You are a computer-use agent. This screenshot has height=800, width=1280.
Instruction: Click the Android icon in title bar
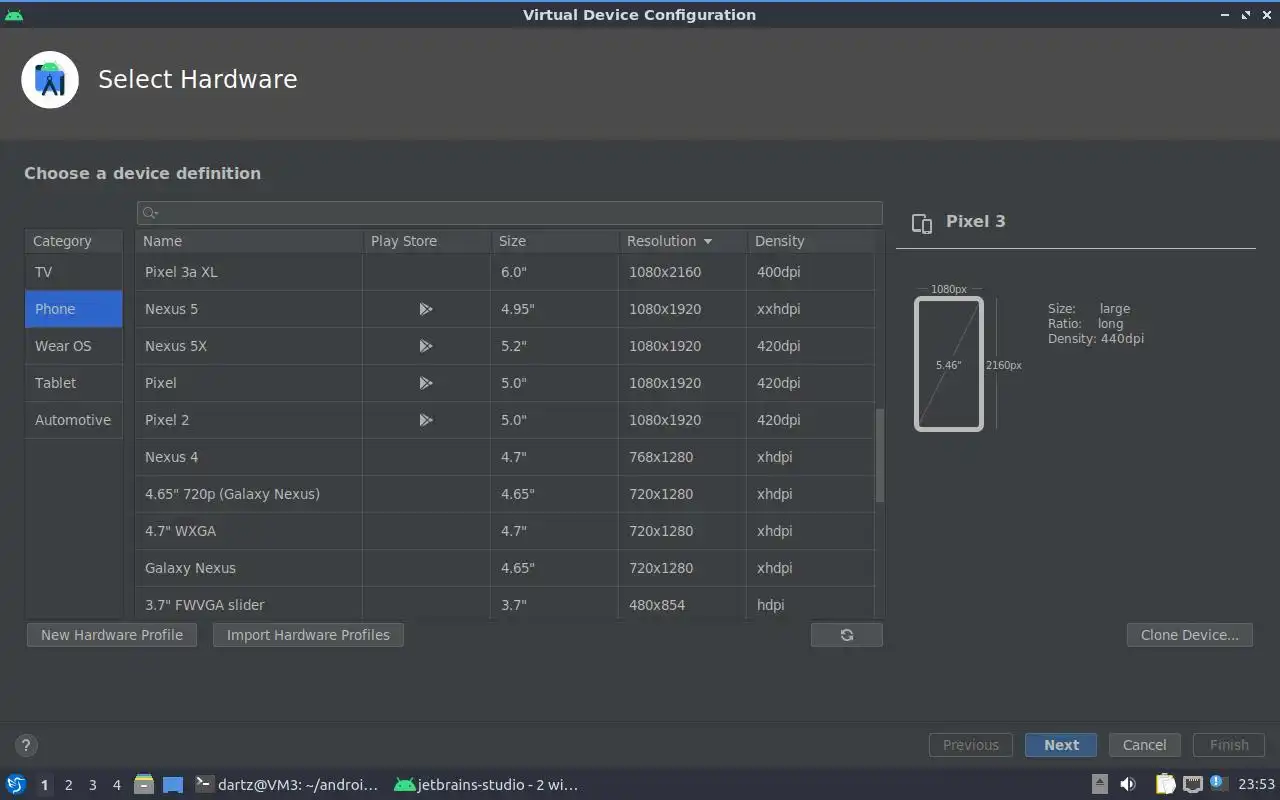pos(14,15)
